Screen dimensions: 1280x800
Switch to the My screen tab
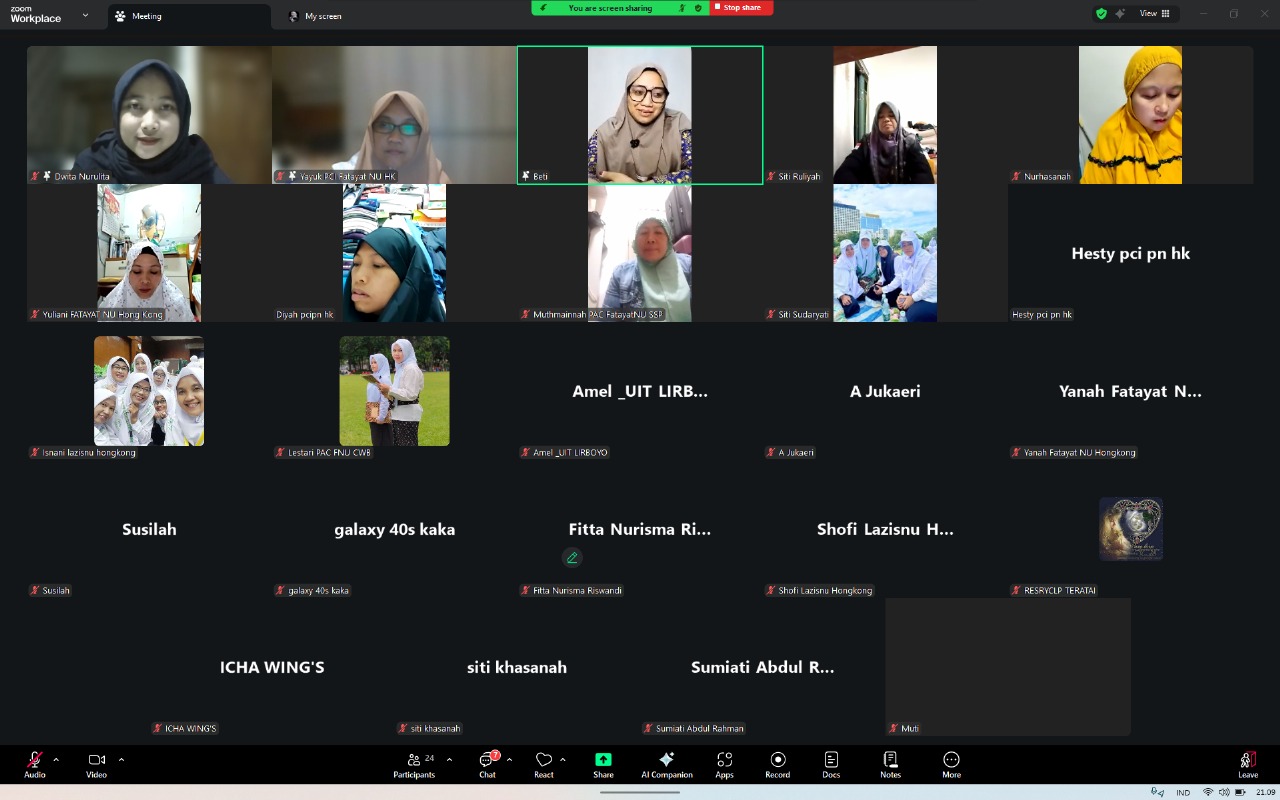pyautogui.click(x=316, y=16)
